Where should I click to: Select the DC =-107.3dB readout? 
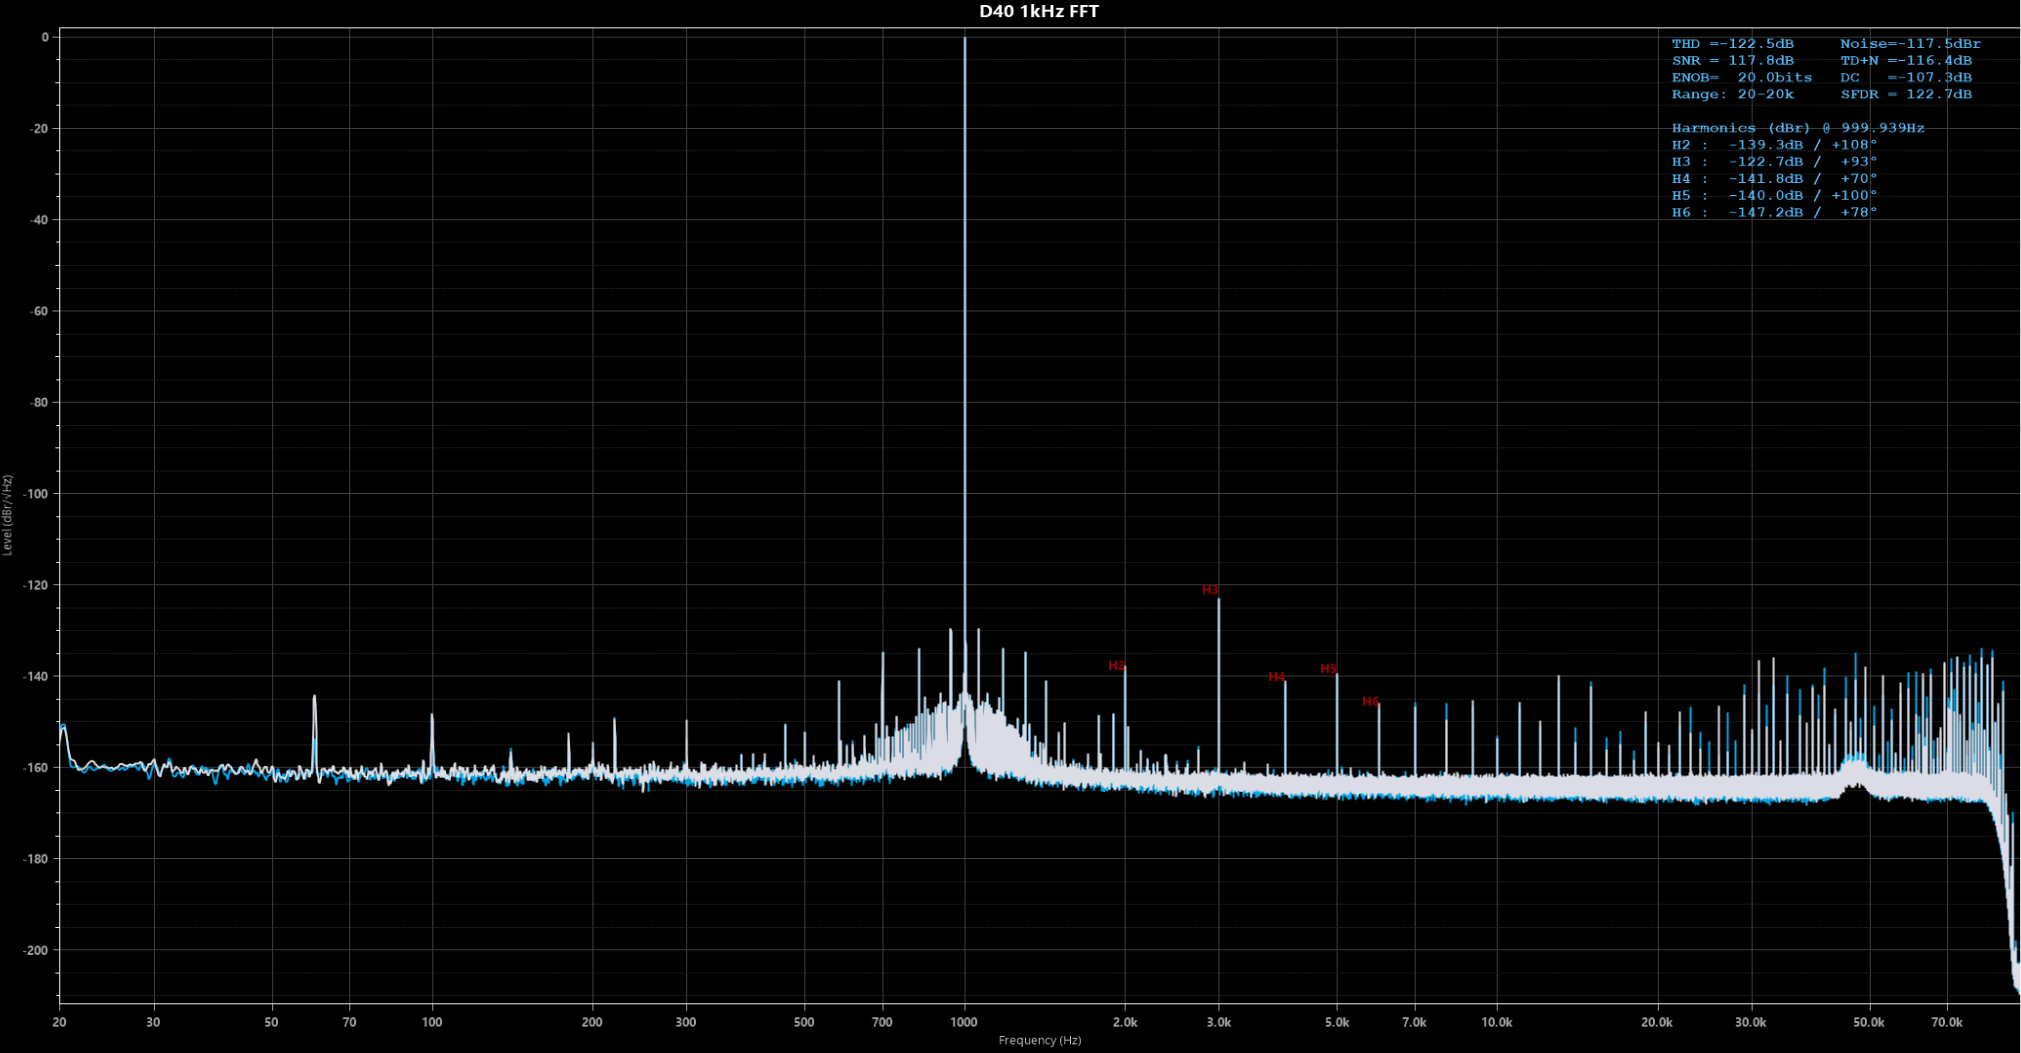click(1906, 78)
